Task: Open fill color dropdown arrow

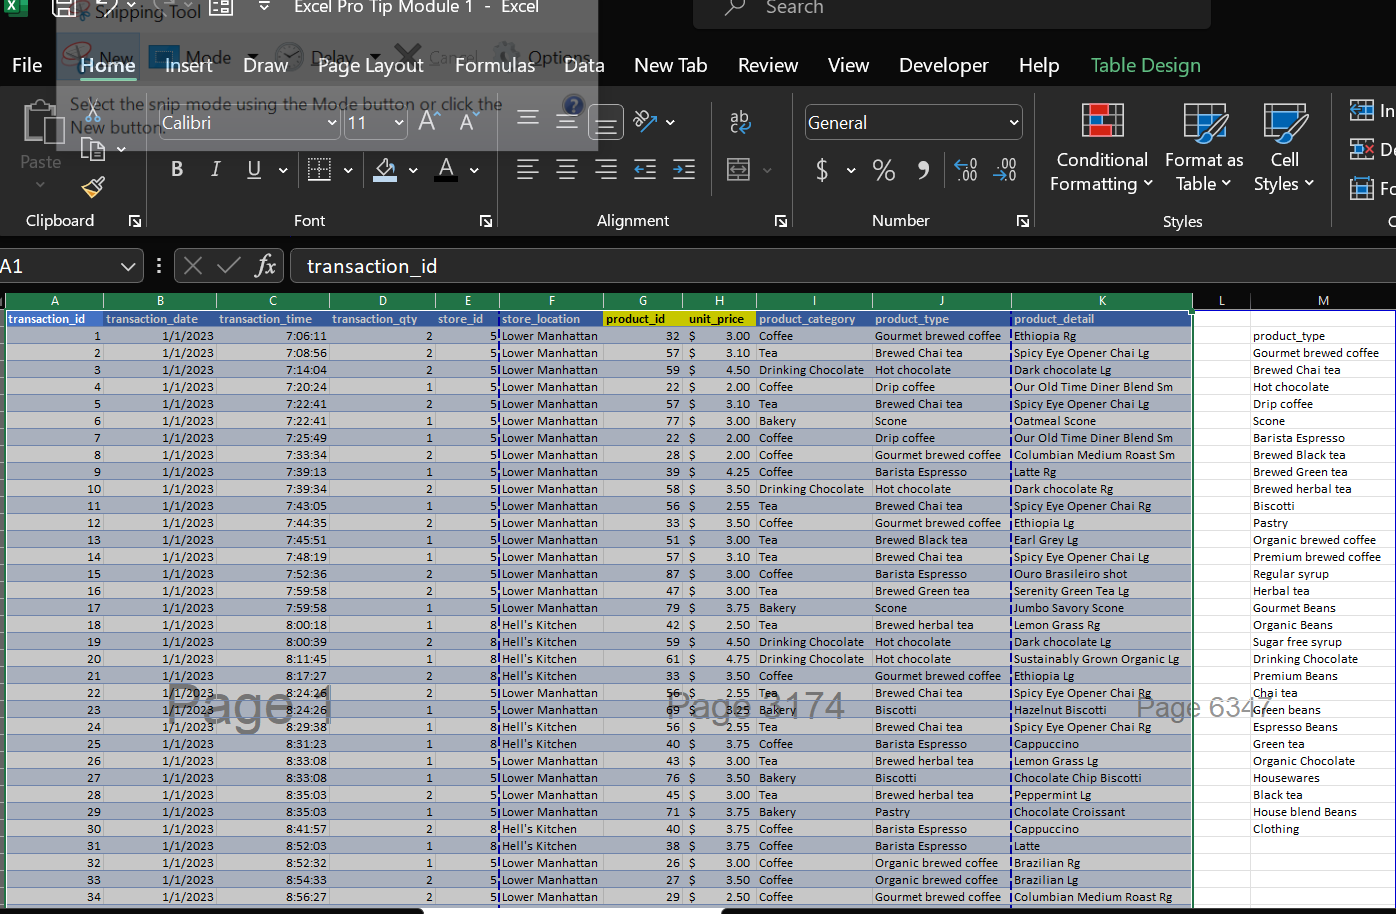Action: (412, 170)
